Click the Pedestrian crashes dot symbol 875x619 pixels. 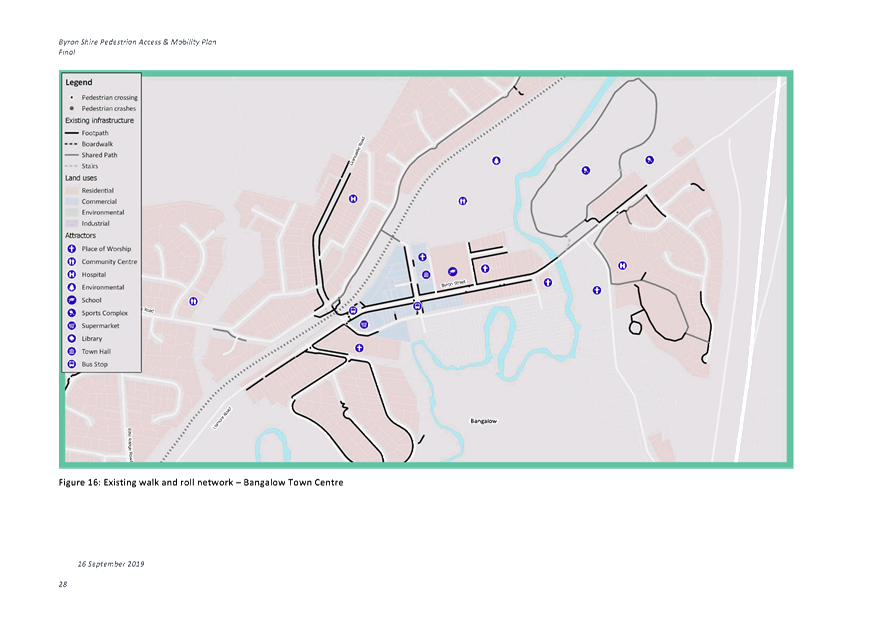point(71,109)
